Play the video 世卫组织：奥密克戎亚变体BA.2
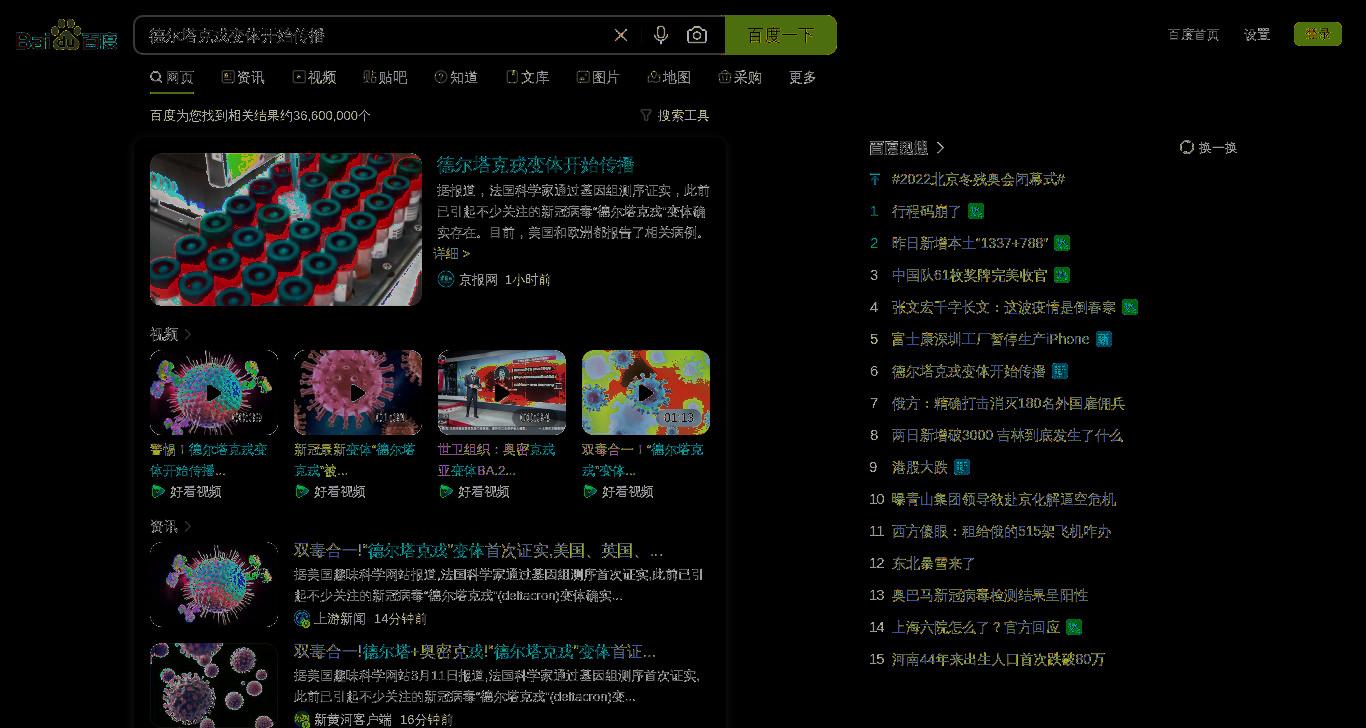 [502, 392]
